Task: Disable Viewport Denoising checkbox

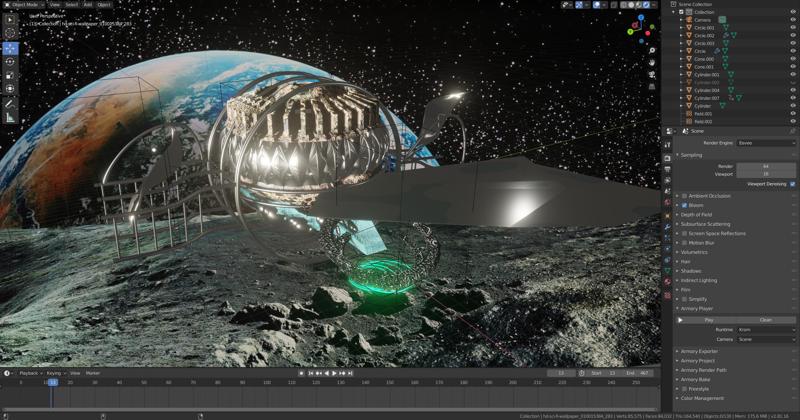Action: click(x=792, y=184)
